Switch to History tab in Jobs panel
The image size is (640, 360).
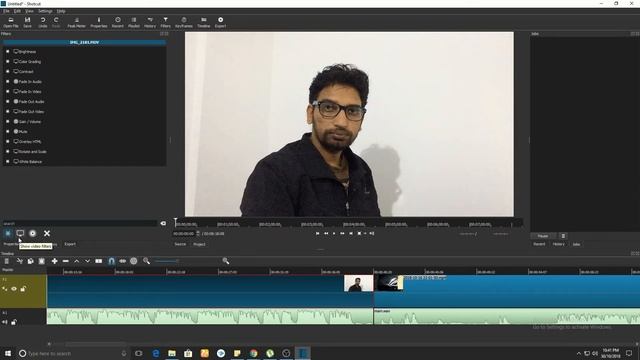coord(558,244)
